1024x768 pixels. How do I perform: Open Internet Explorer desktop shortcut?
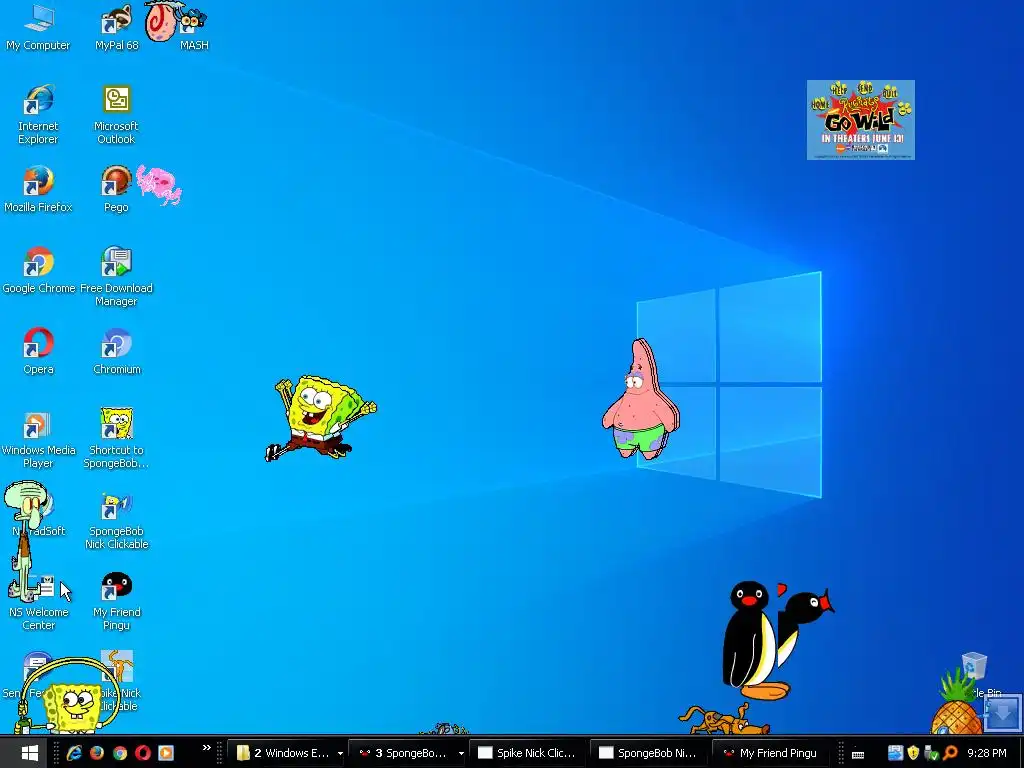point(38,114)
